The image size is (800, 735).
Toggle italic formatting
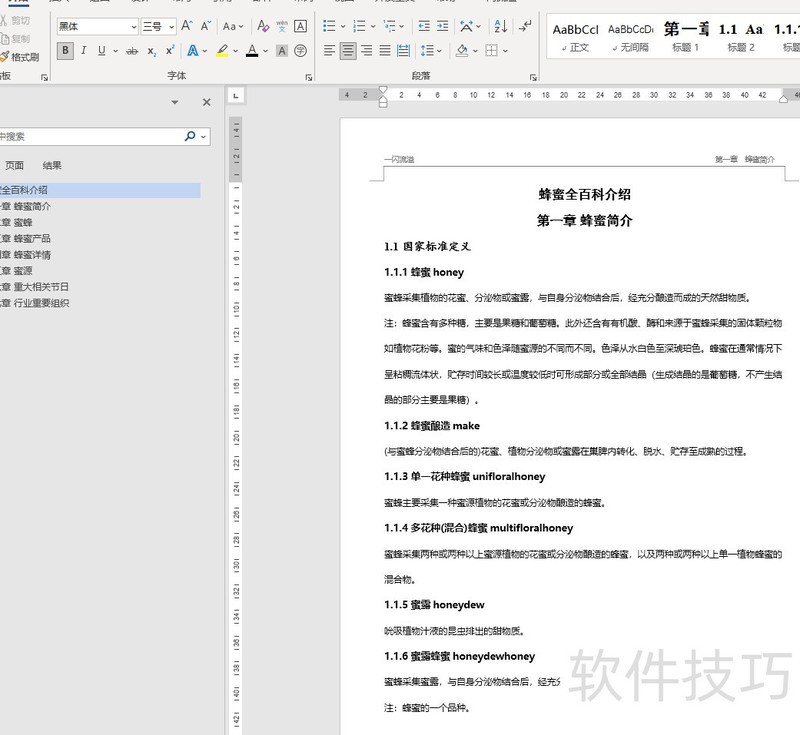[x=84, y=50]
